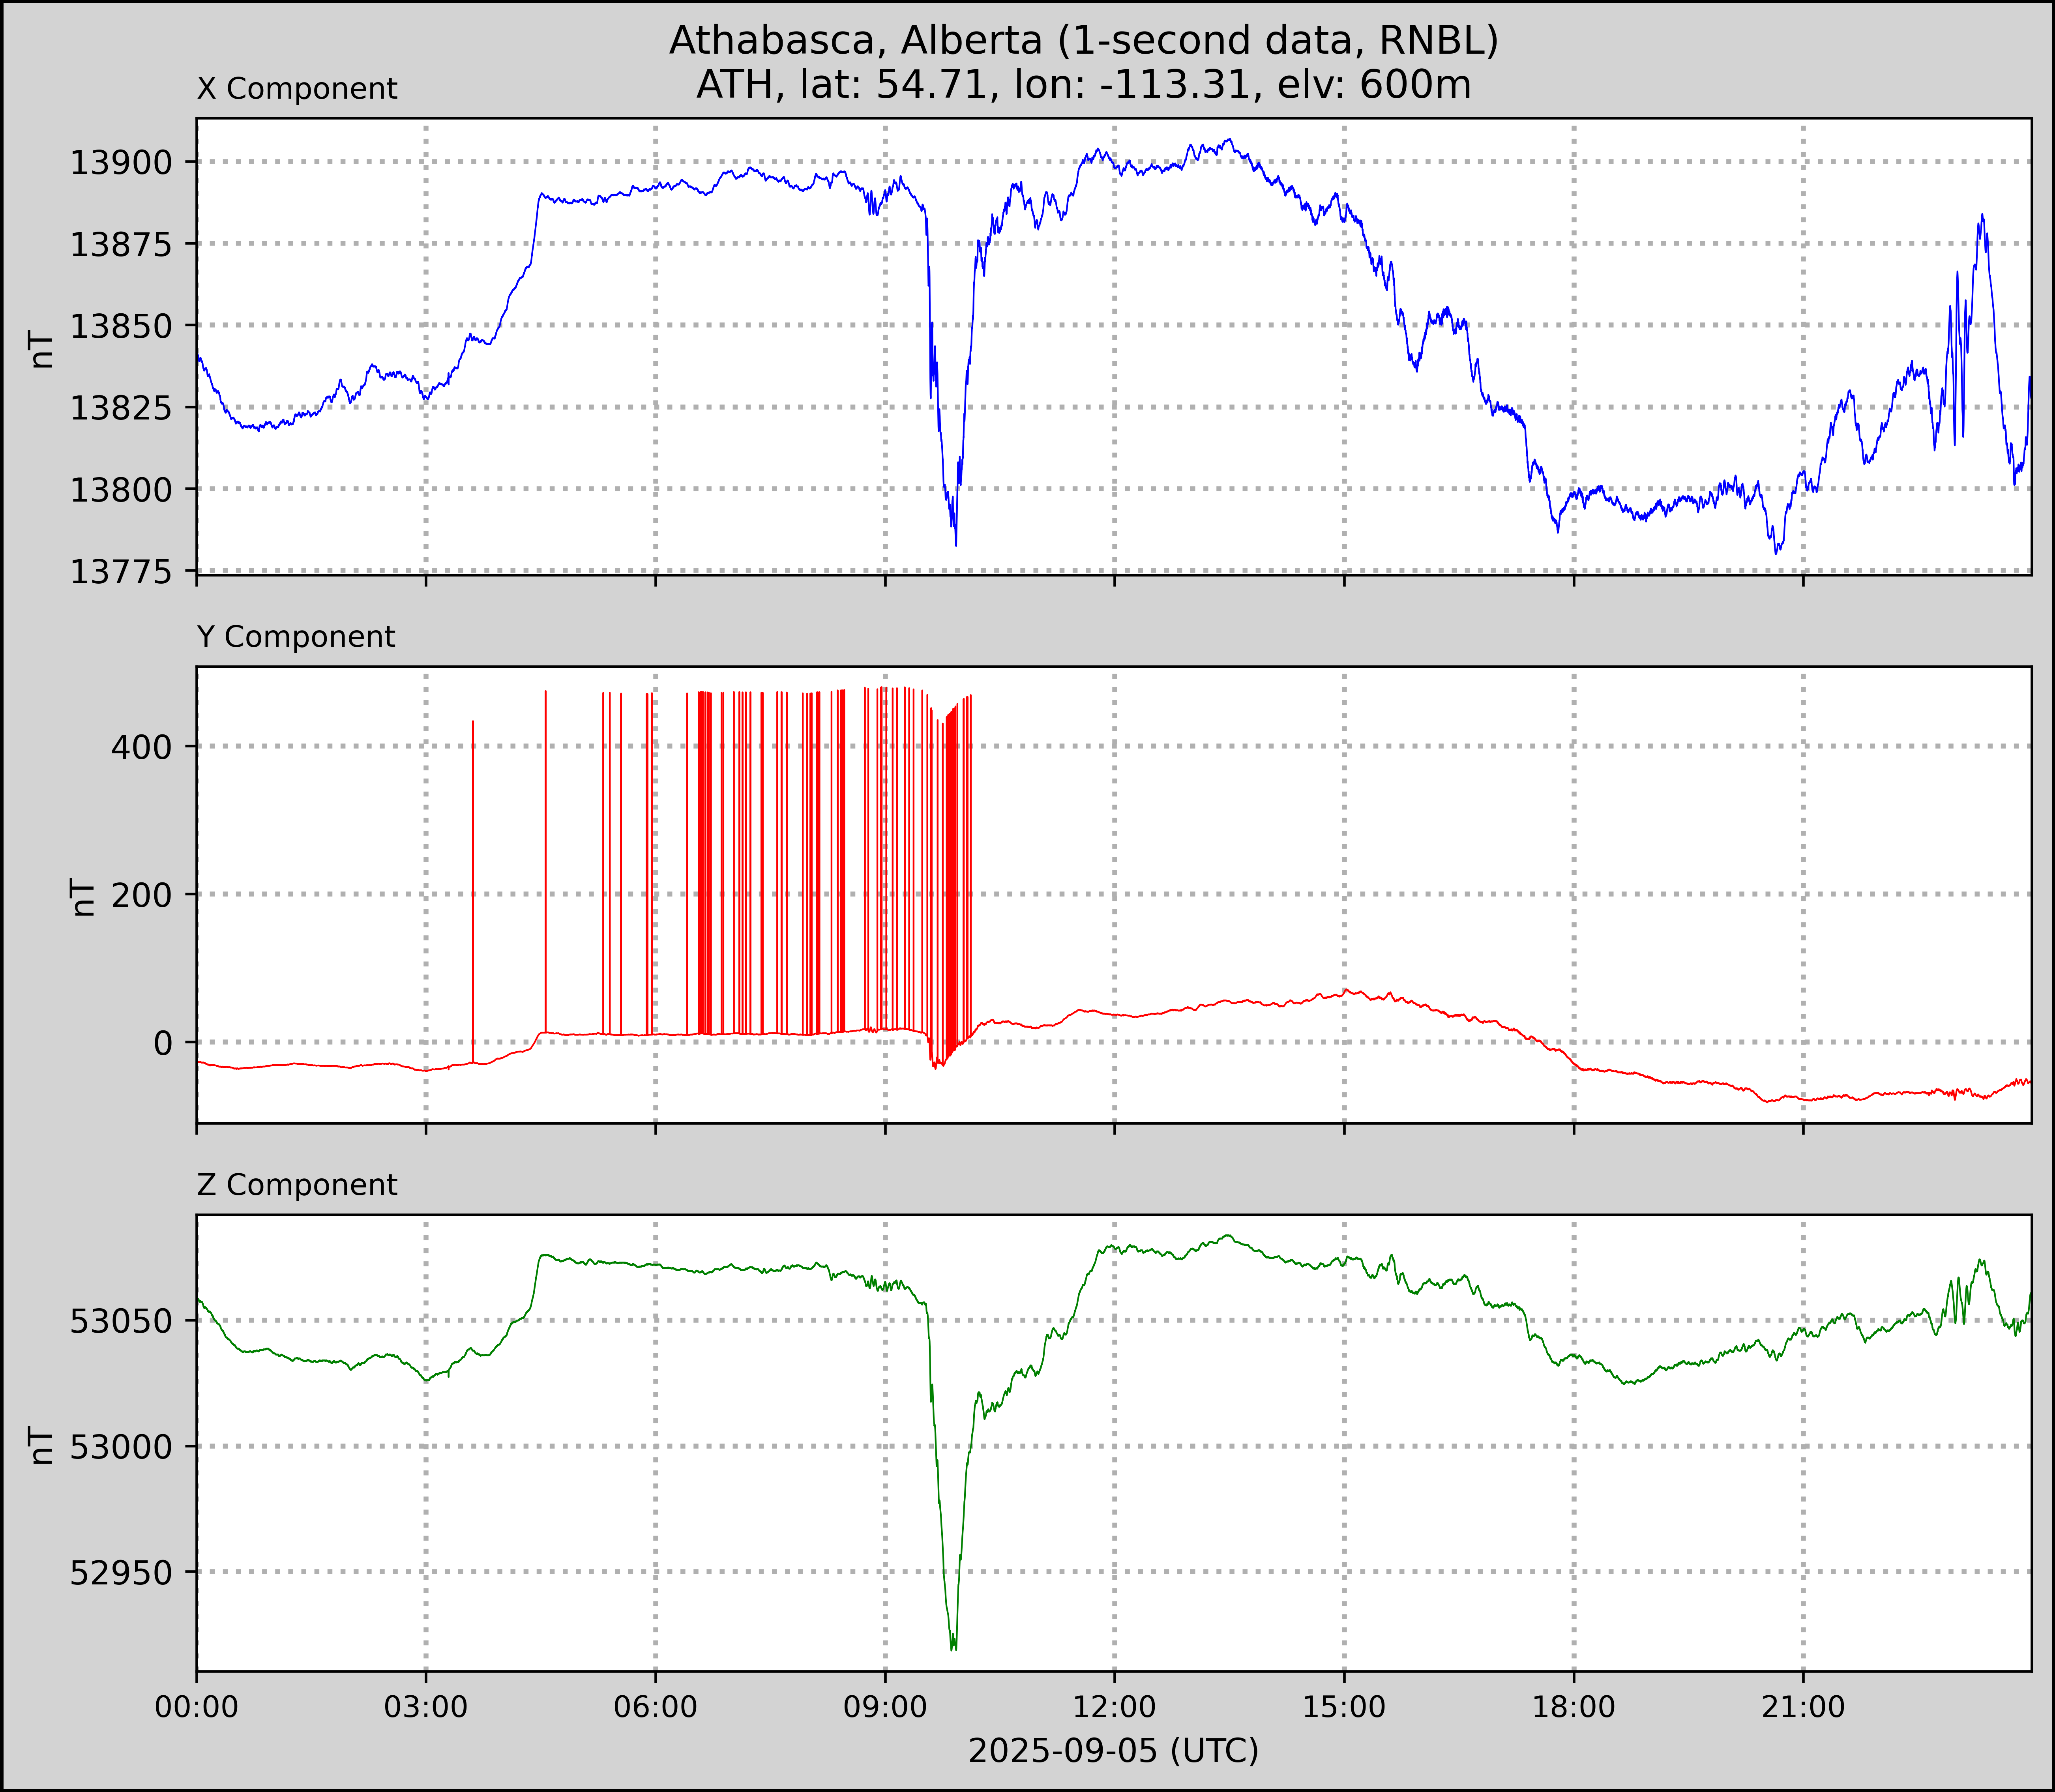Click the 'X Component' panel label
This screenshot has height=1792, width=2055.
pyautogui.click(x=297, y=89)
